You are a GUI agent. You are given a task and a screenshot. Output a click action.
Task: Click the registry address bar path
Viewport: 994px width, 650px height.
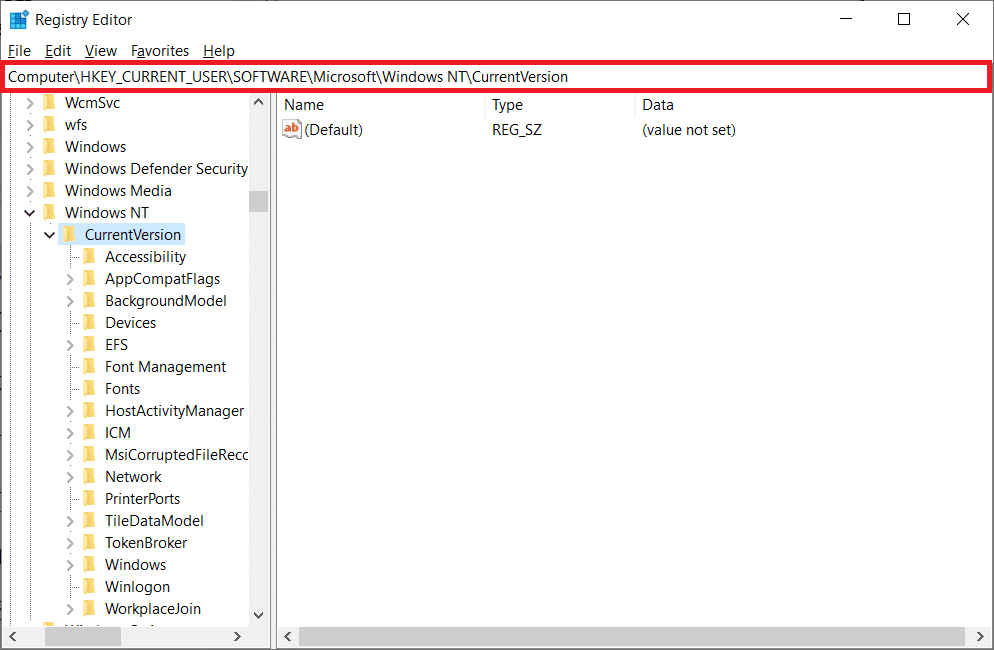(x=300, y=76)
